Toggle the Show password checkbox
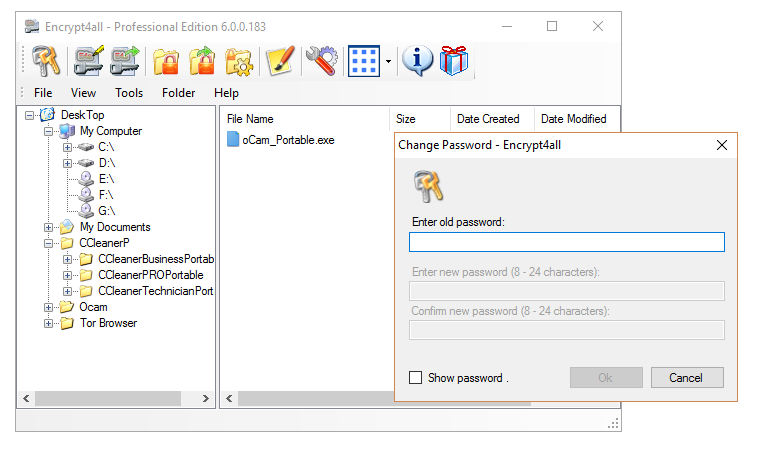Viewport: 765px width, 449px height. [x=415, y=378]
